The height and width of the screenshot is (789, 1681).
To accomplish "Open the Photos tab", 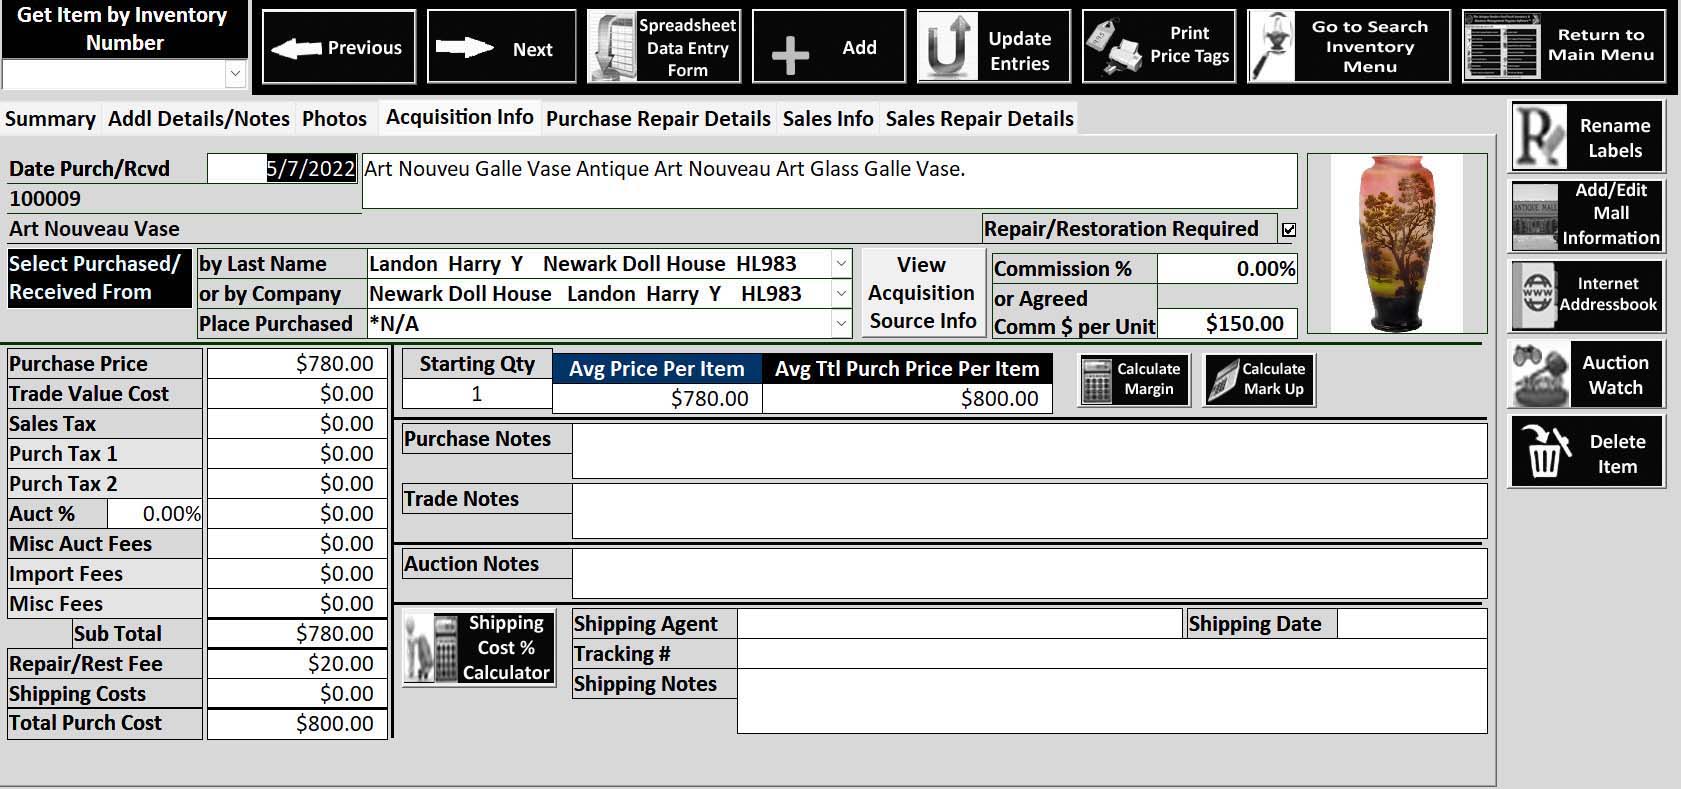I will [334, 119].
